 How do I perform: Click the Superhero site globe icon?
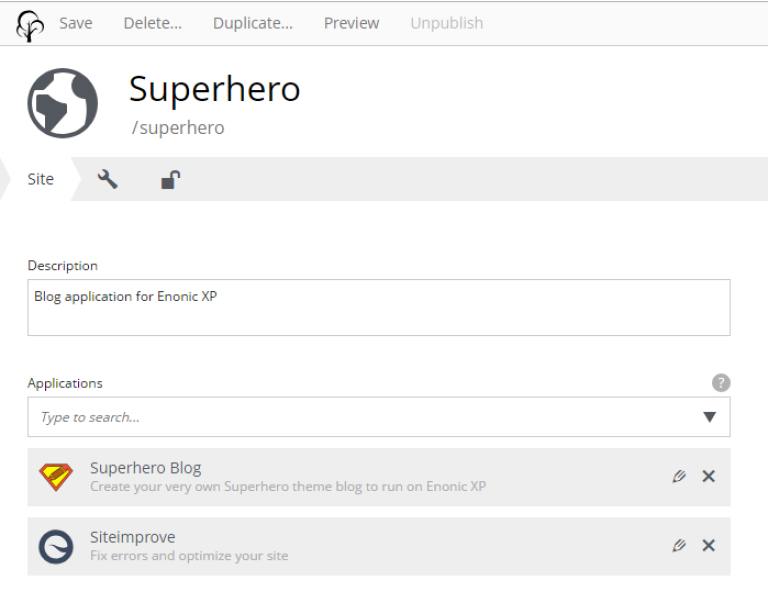(62, 103)
